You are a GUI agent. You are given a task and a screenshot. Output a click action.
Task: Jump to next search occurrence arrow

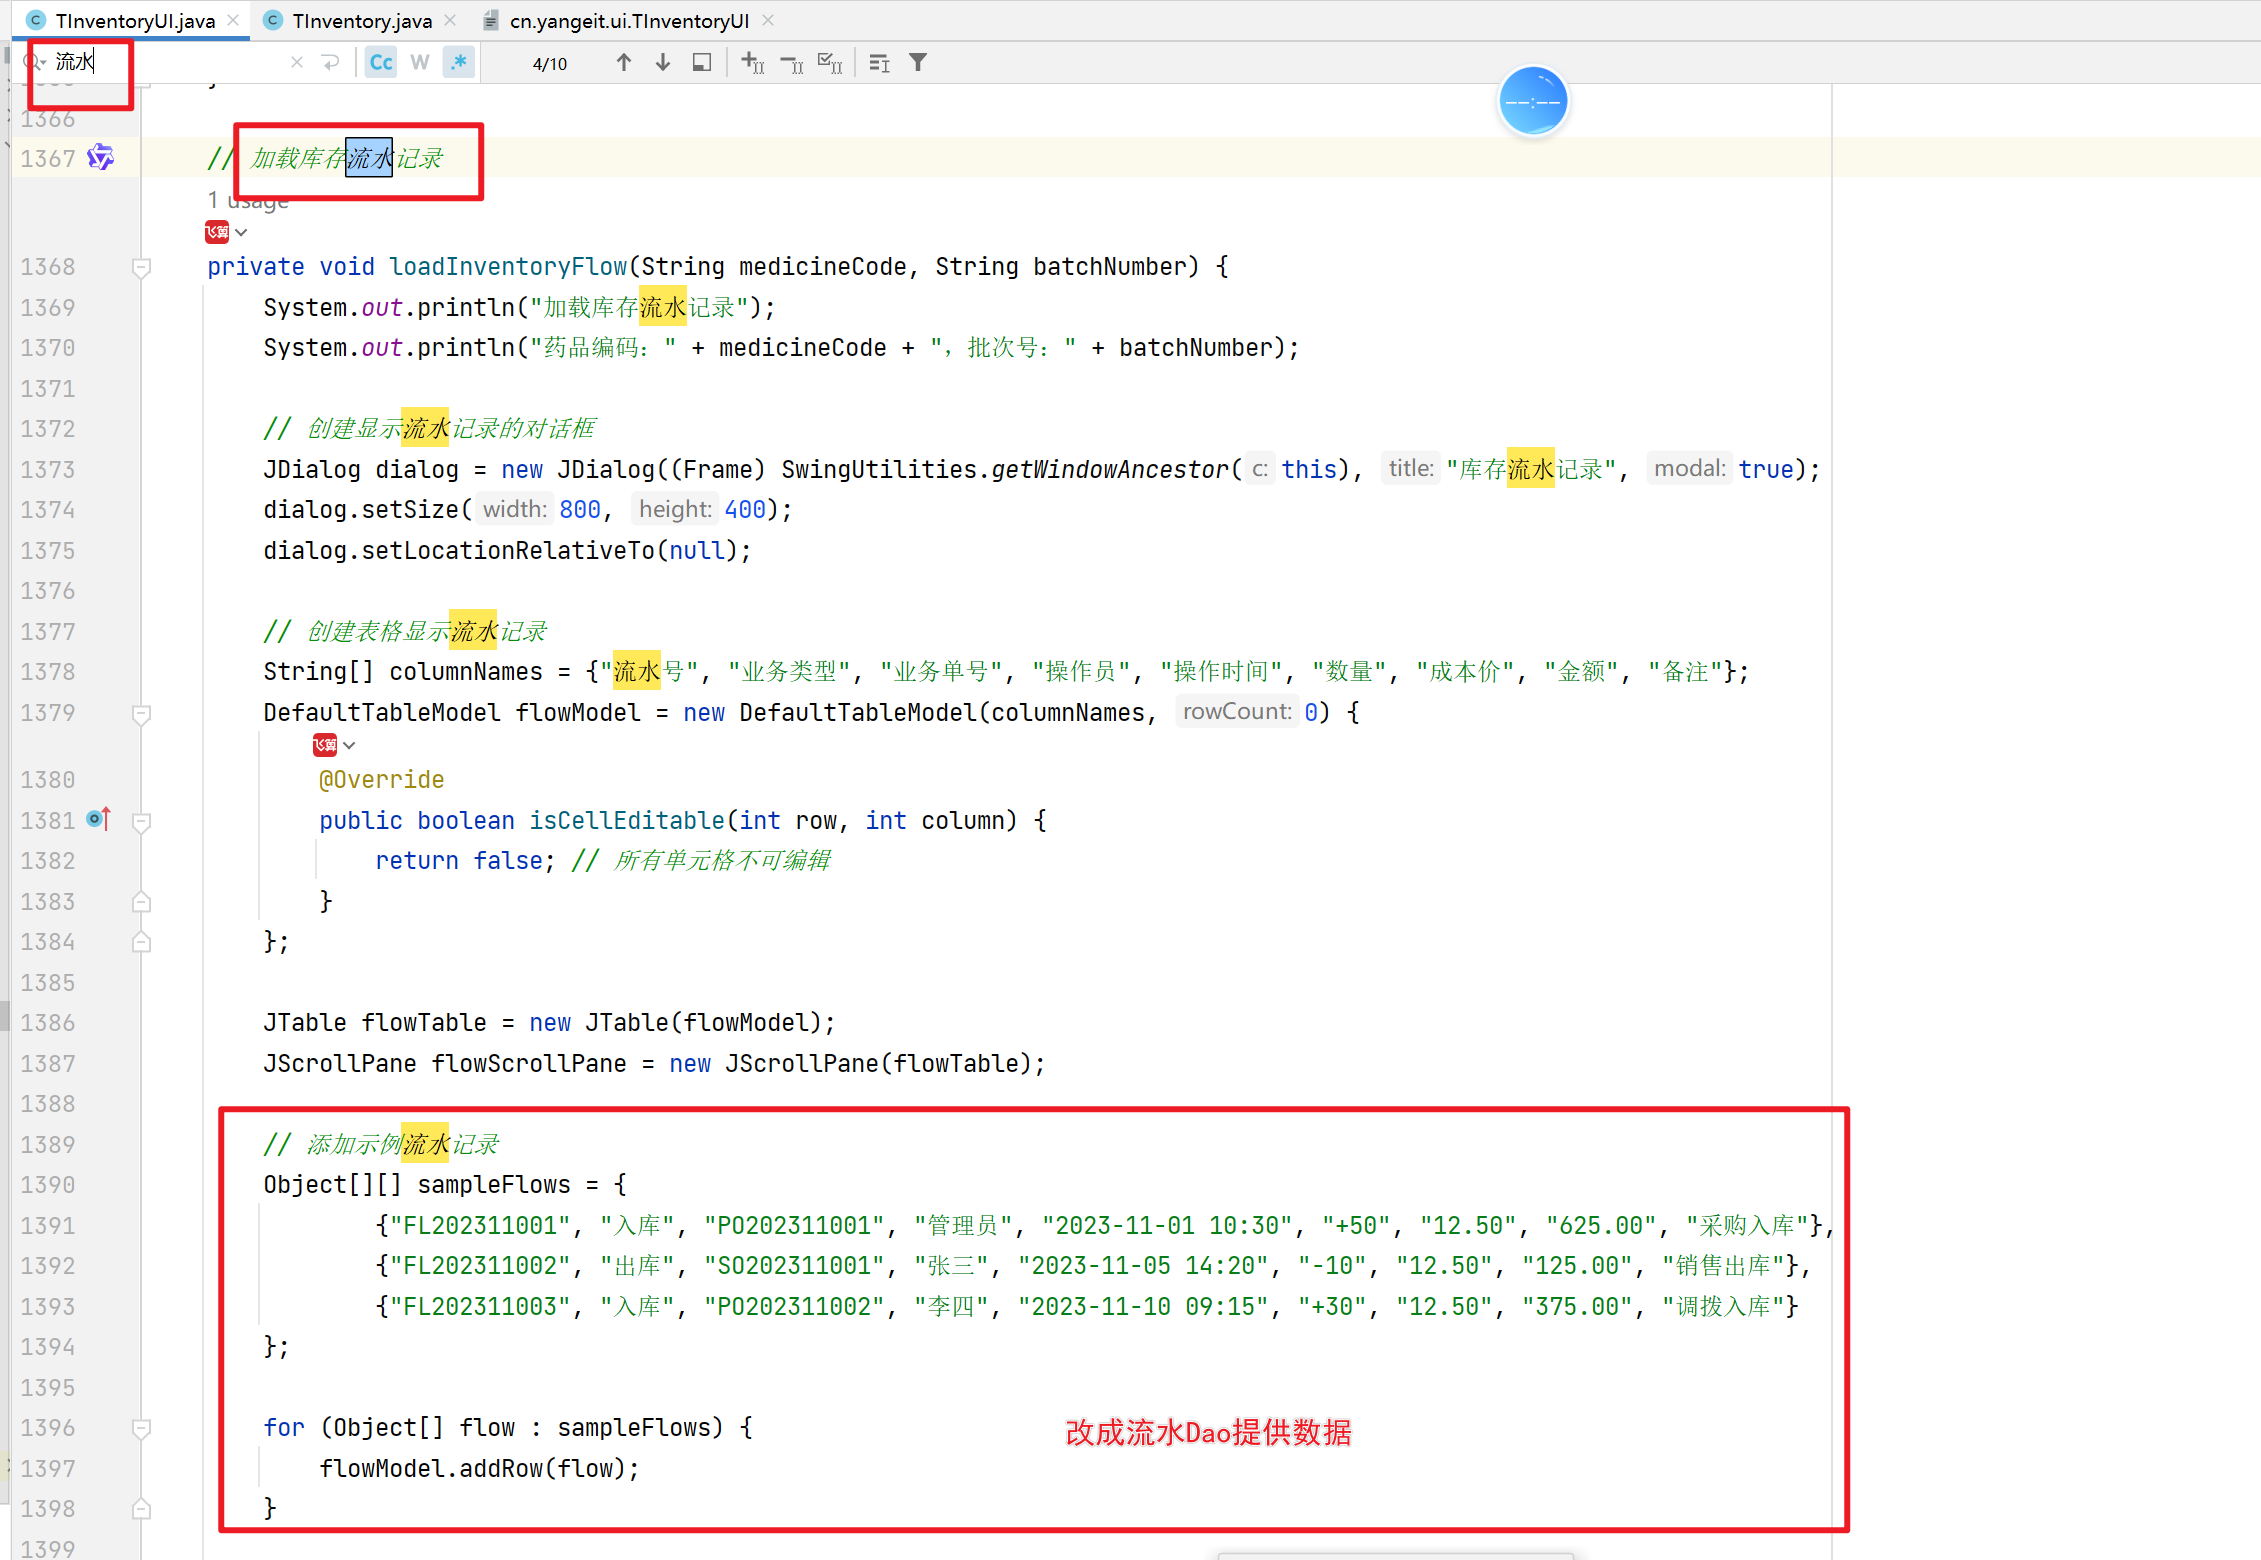(x=663, y=63)
